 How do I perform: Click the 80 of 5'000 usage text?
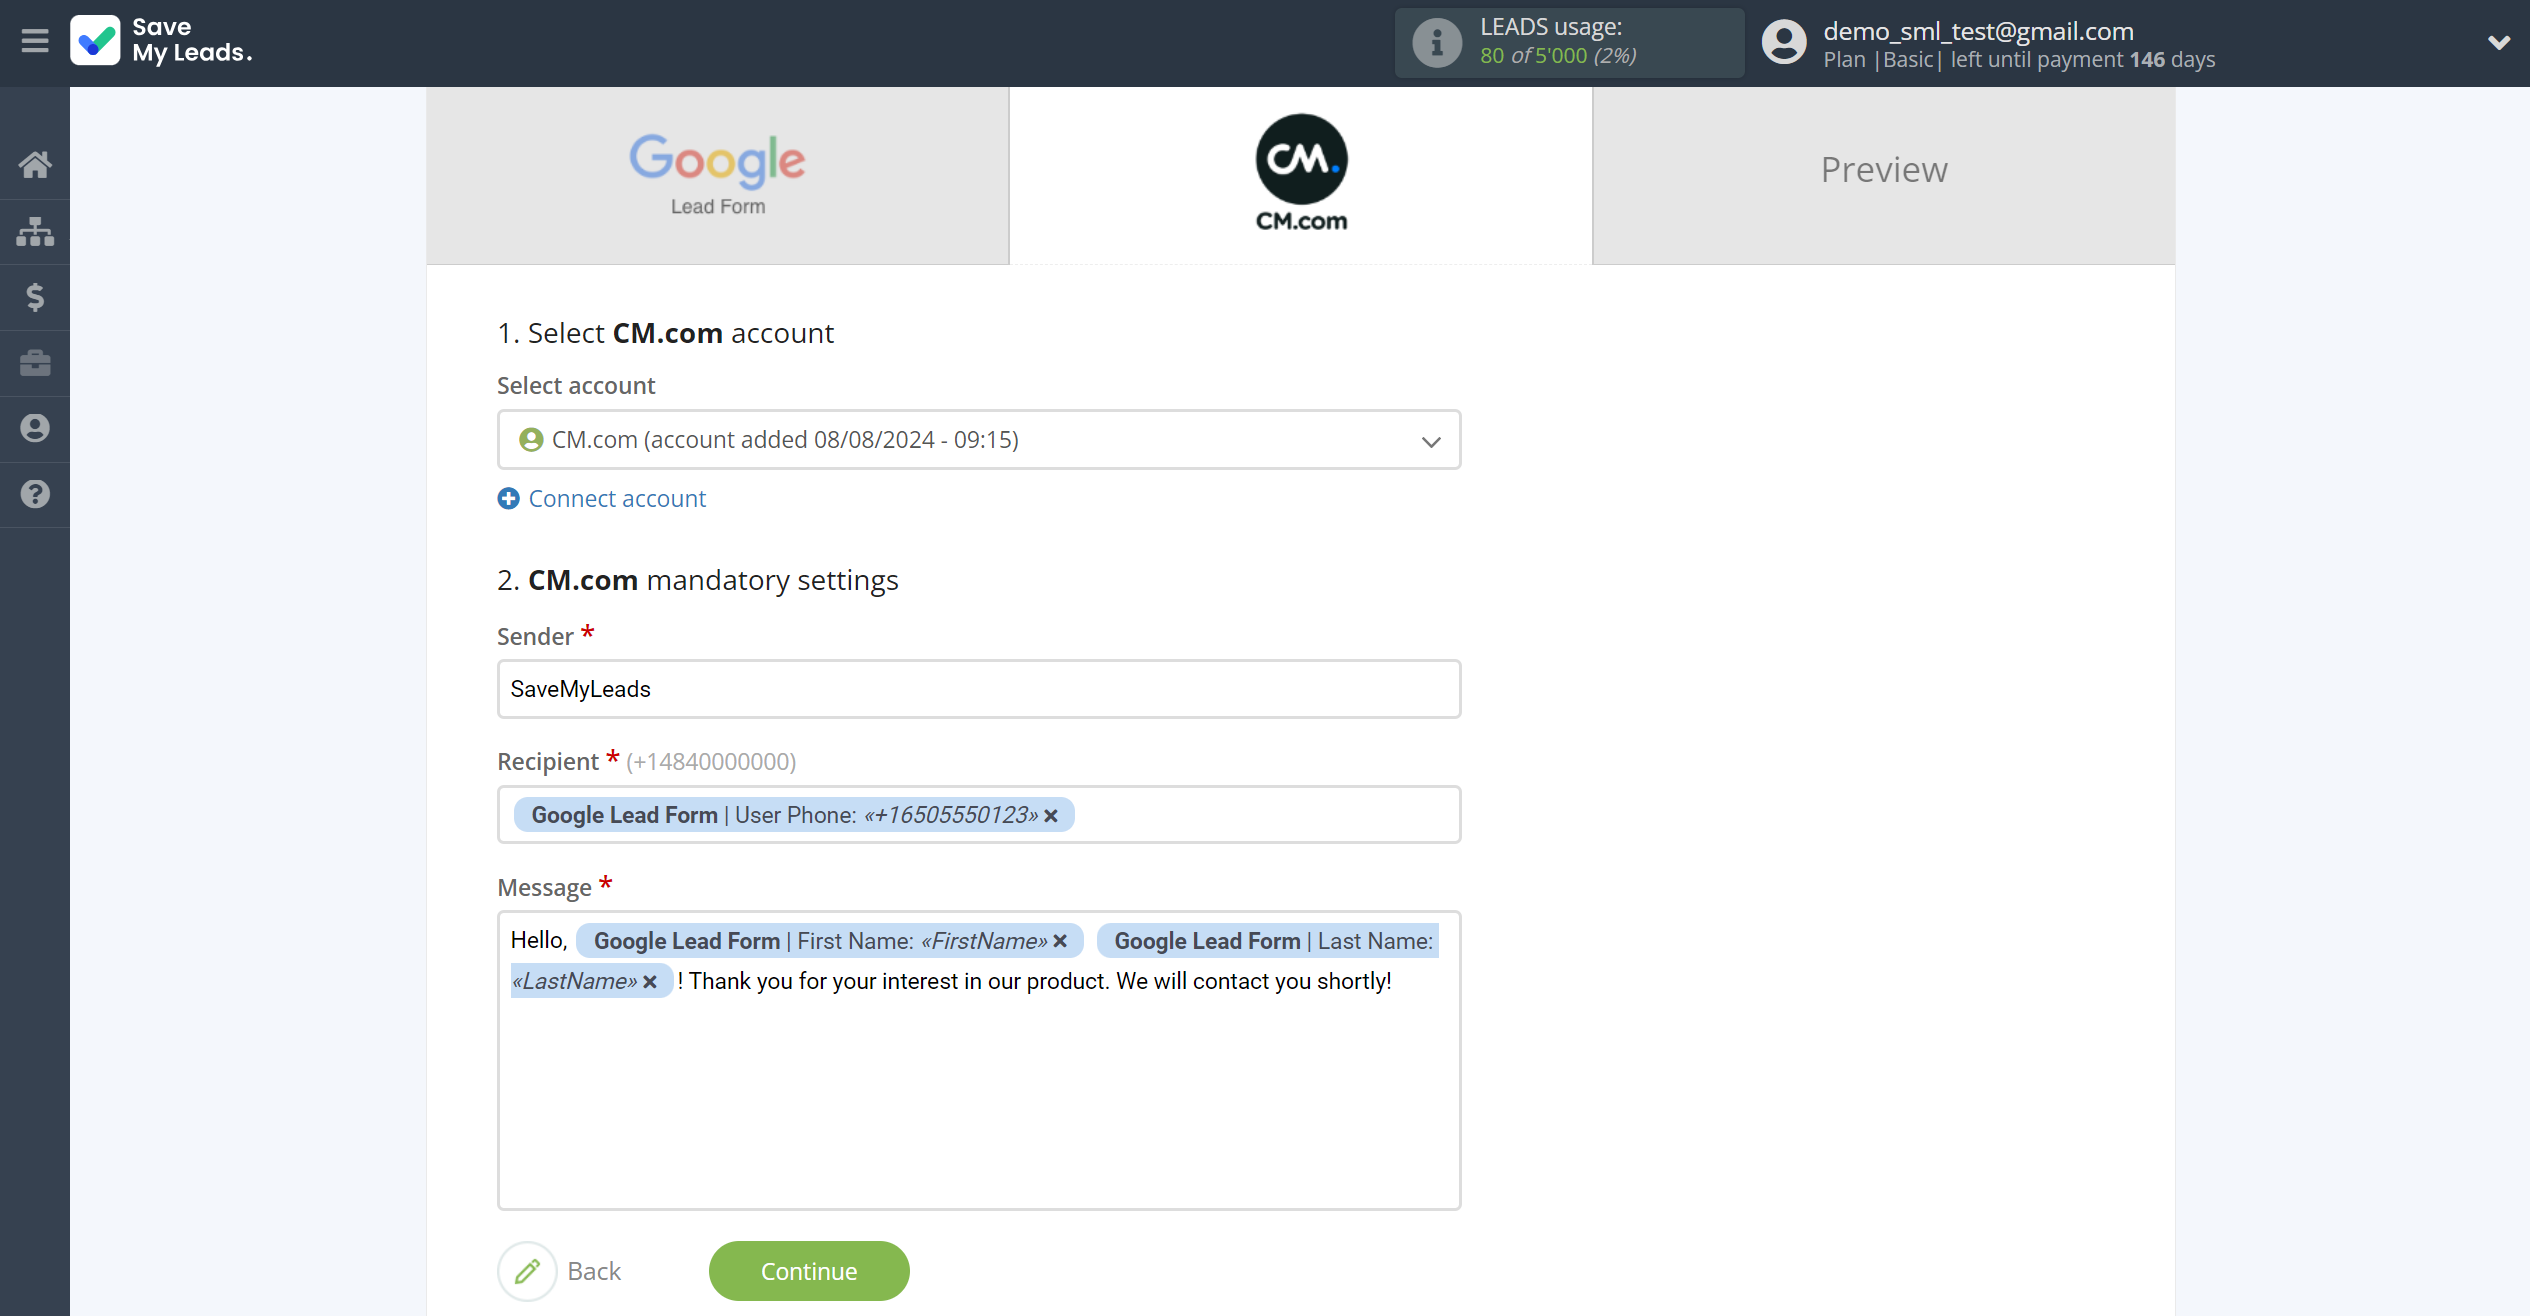click(1558, 56)
